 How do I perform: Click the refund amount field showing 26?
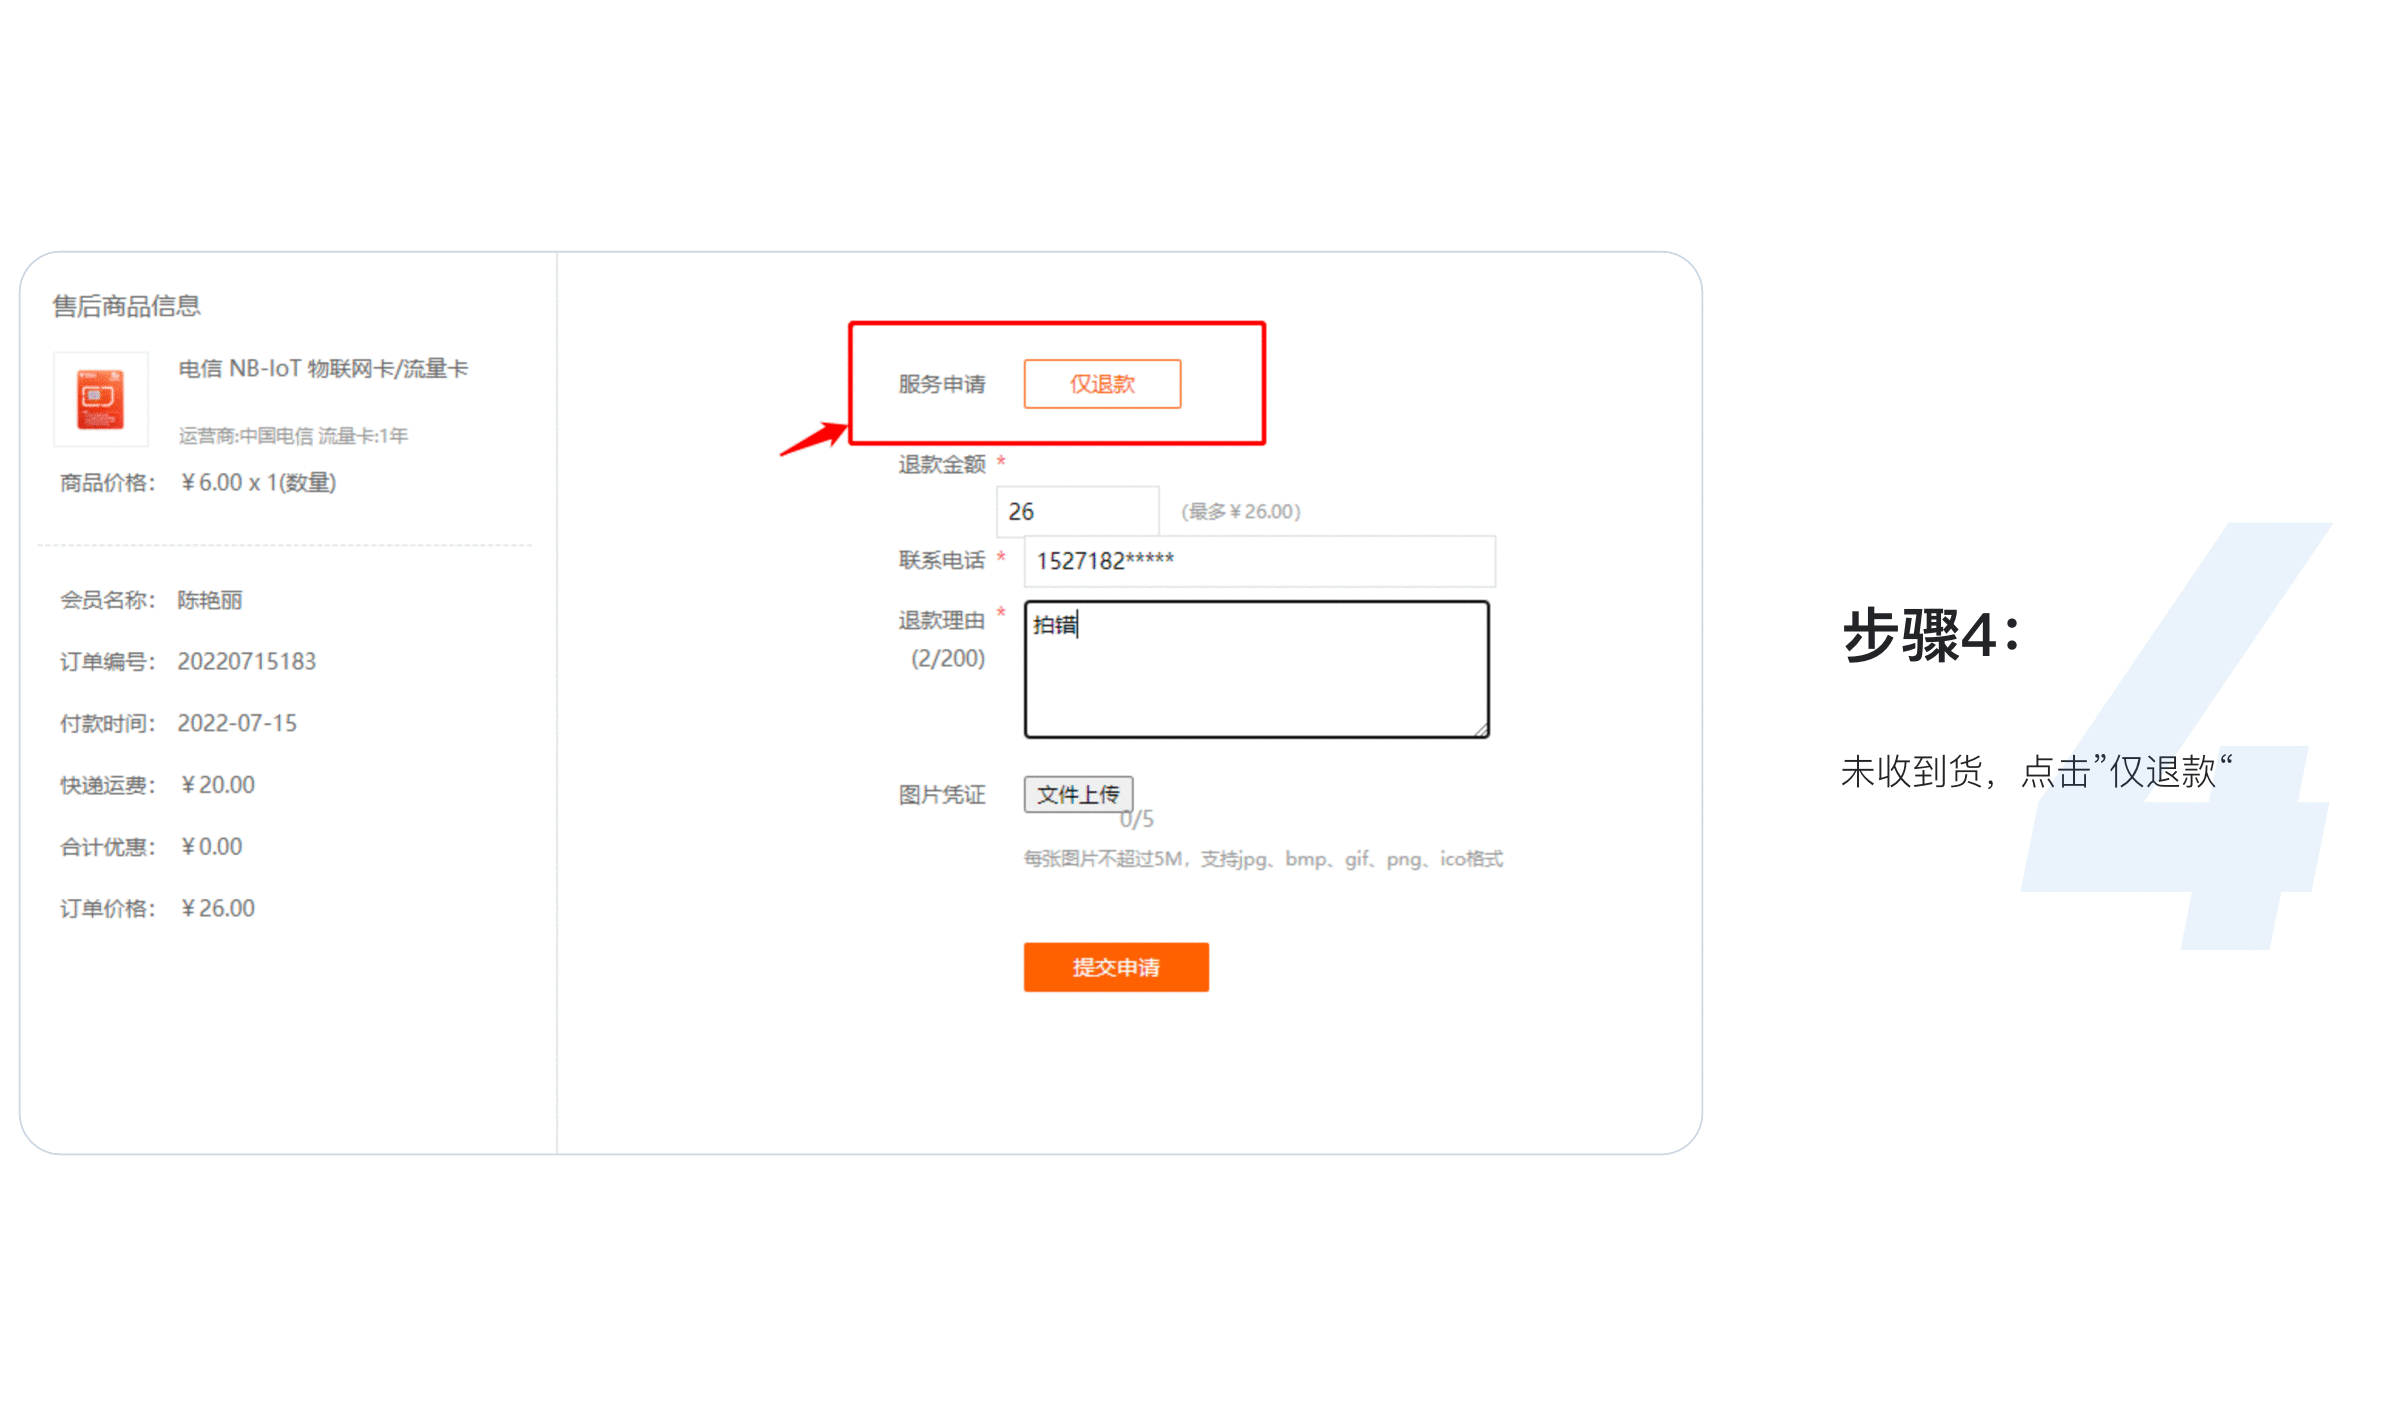1078,511
